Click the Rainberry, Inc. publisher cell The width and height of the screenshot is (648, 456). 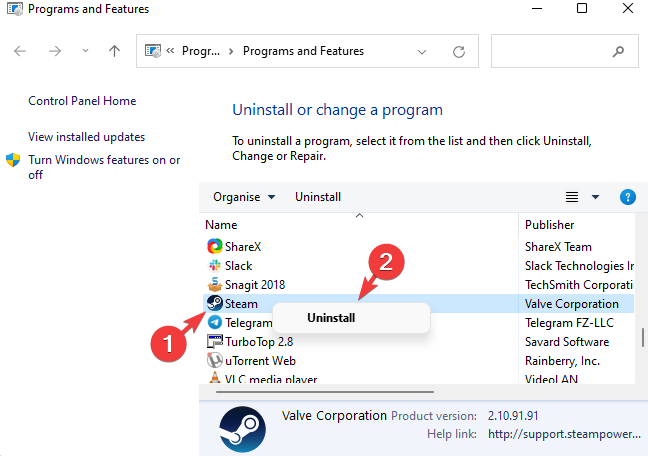tap(562, 361)
